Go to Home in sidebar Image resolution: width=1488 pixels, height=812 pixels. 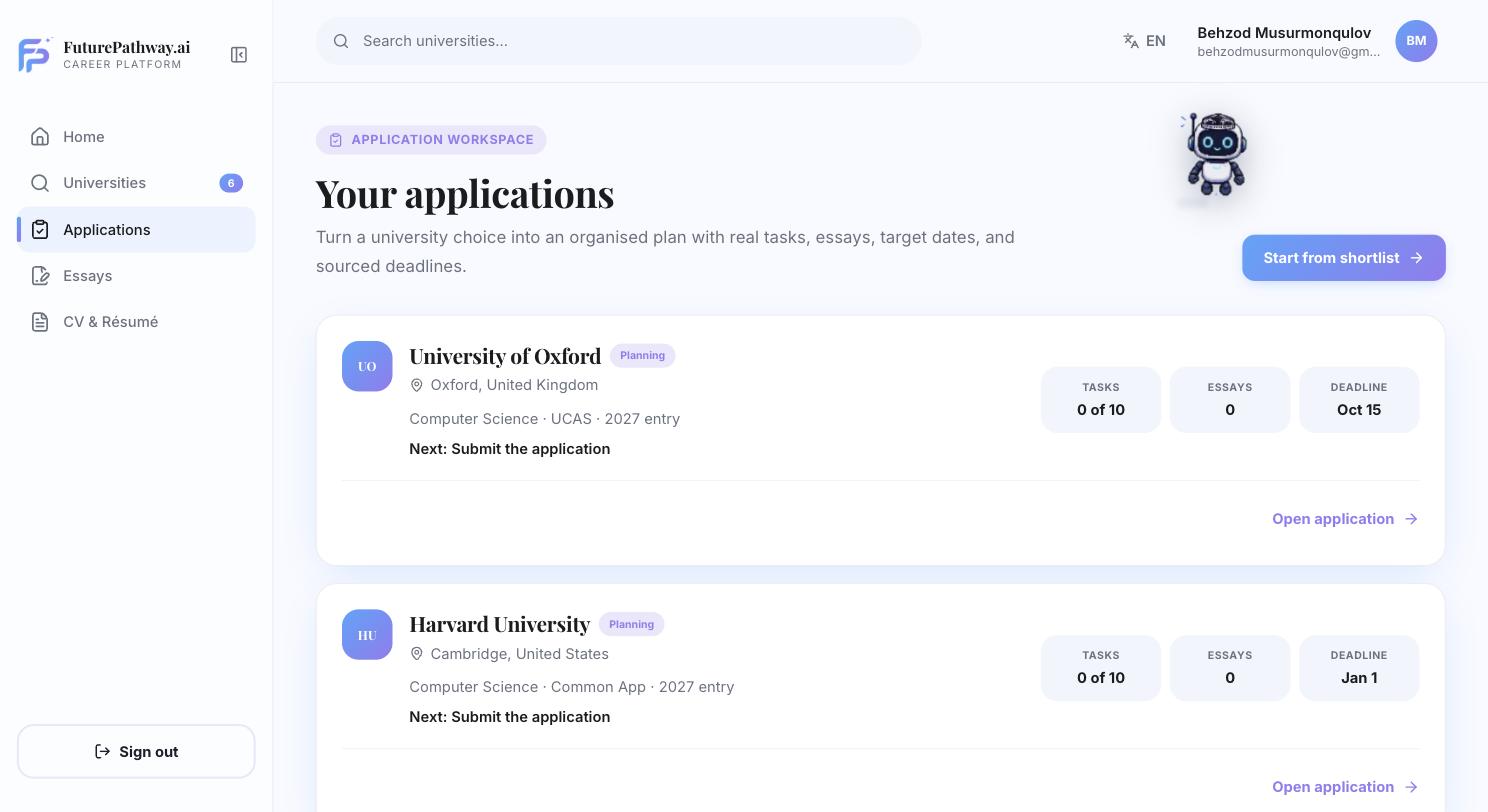coord(136,137)
